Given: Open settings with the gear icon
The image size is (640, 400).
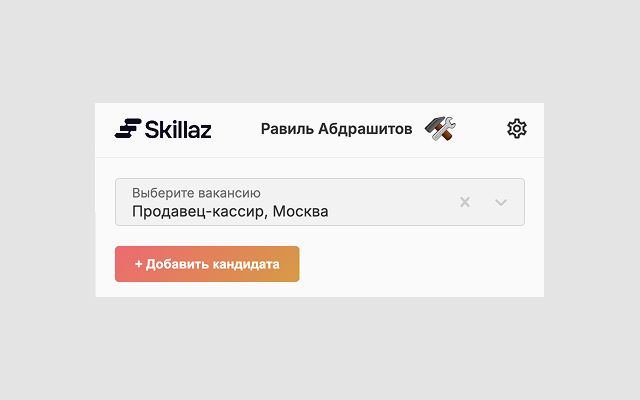Looking at the screenshot, I should [516, 128].
